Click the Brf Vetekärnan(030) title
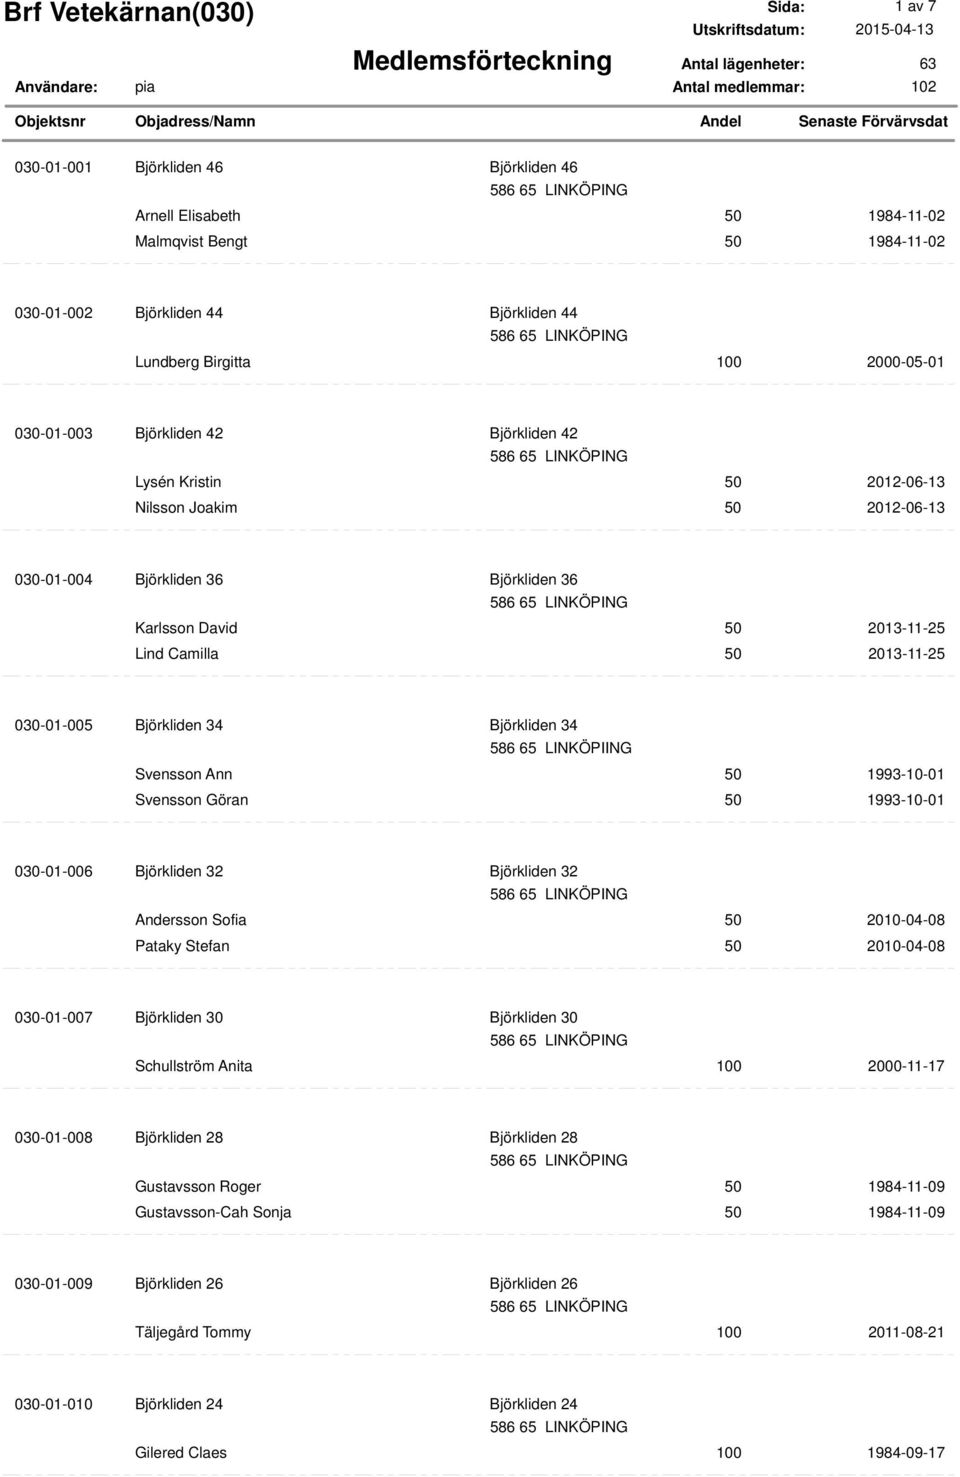 click(134, 14)
